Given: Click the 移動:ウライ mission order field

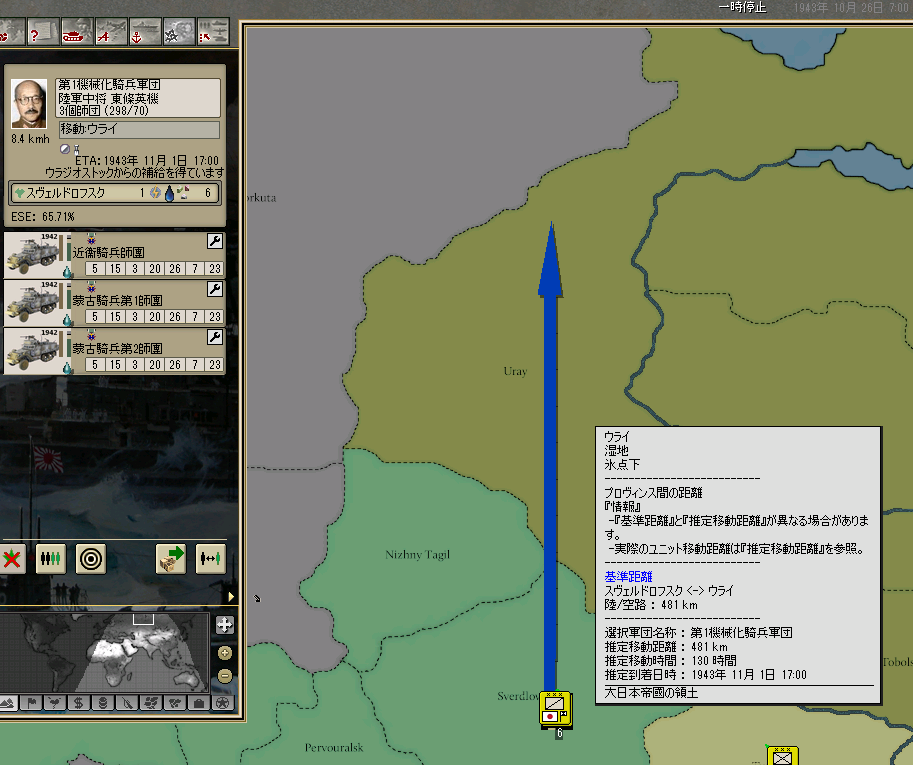Looking at the screenshot, I should [139, 129].
